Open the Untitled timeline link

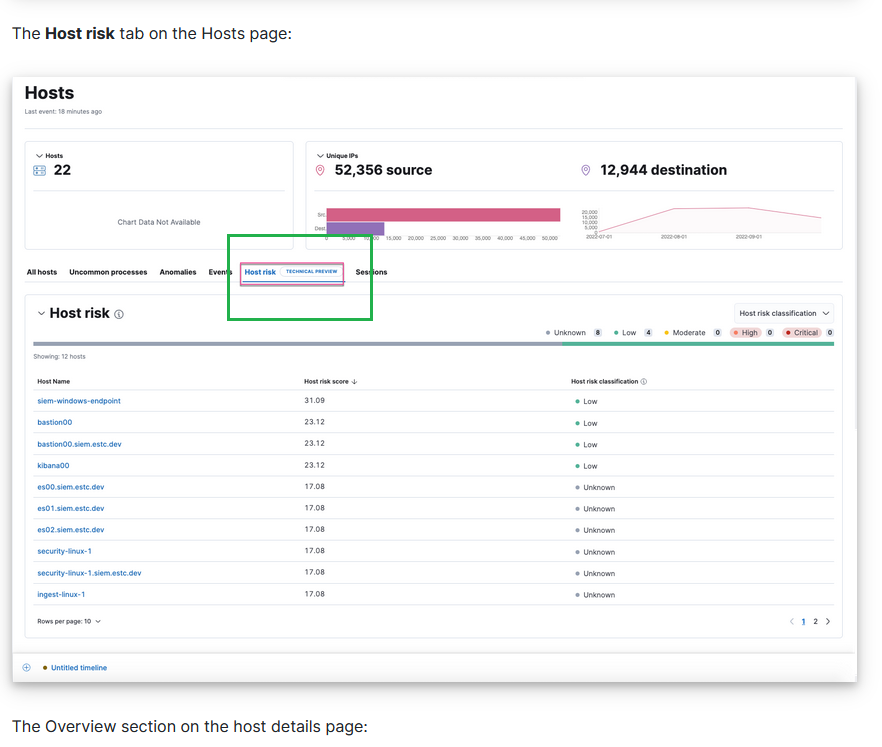(79, 668)
